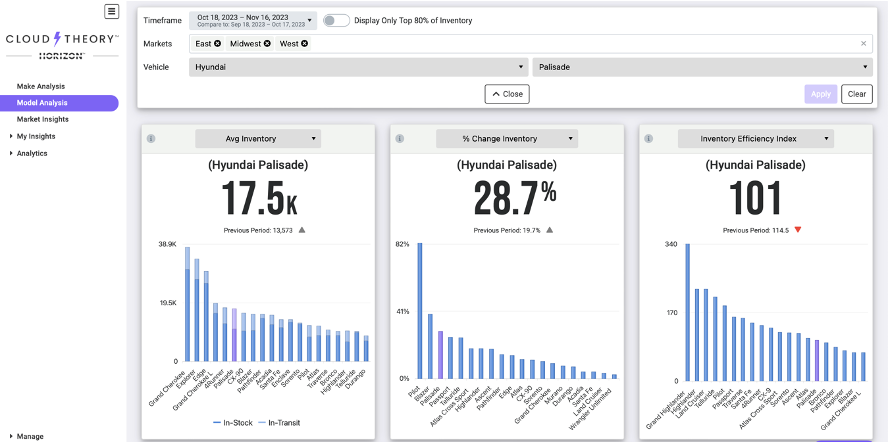Screen dimensions: 888x442
Task: Click the 101 efficiency index value
Action: (x=755, y=199)
